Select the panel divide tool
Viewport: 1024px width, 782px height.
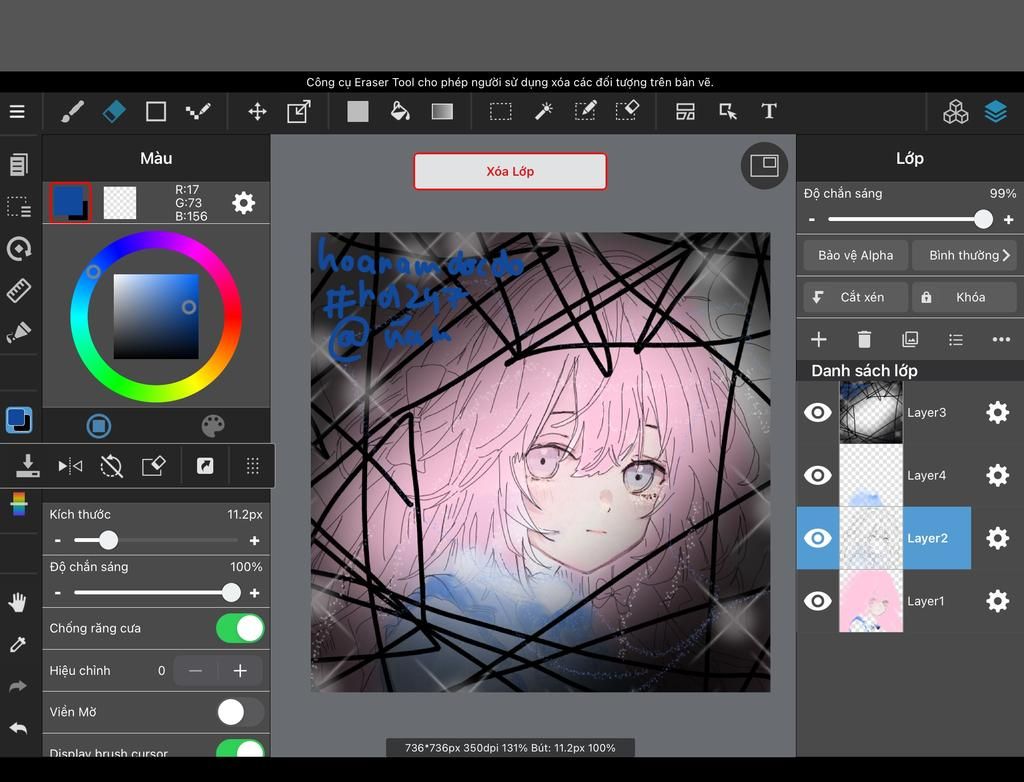click(x=685, y=112)
